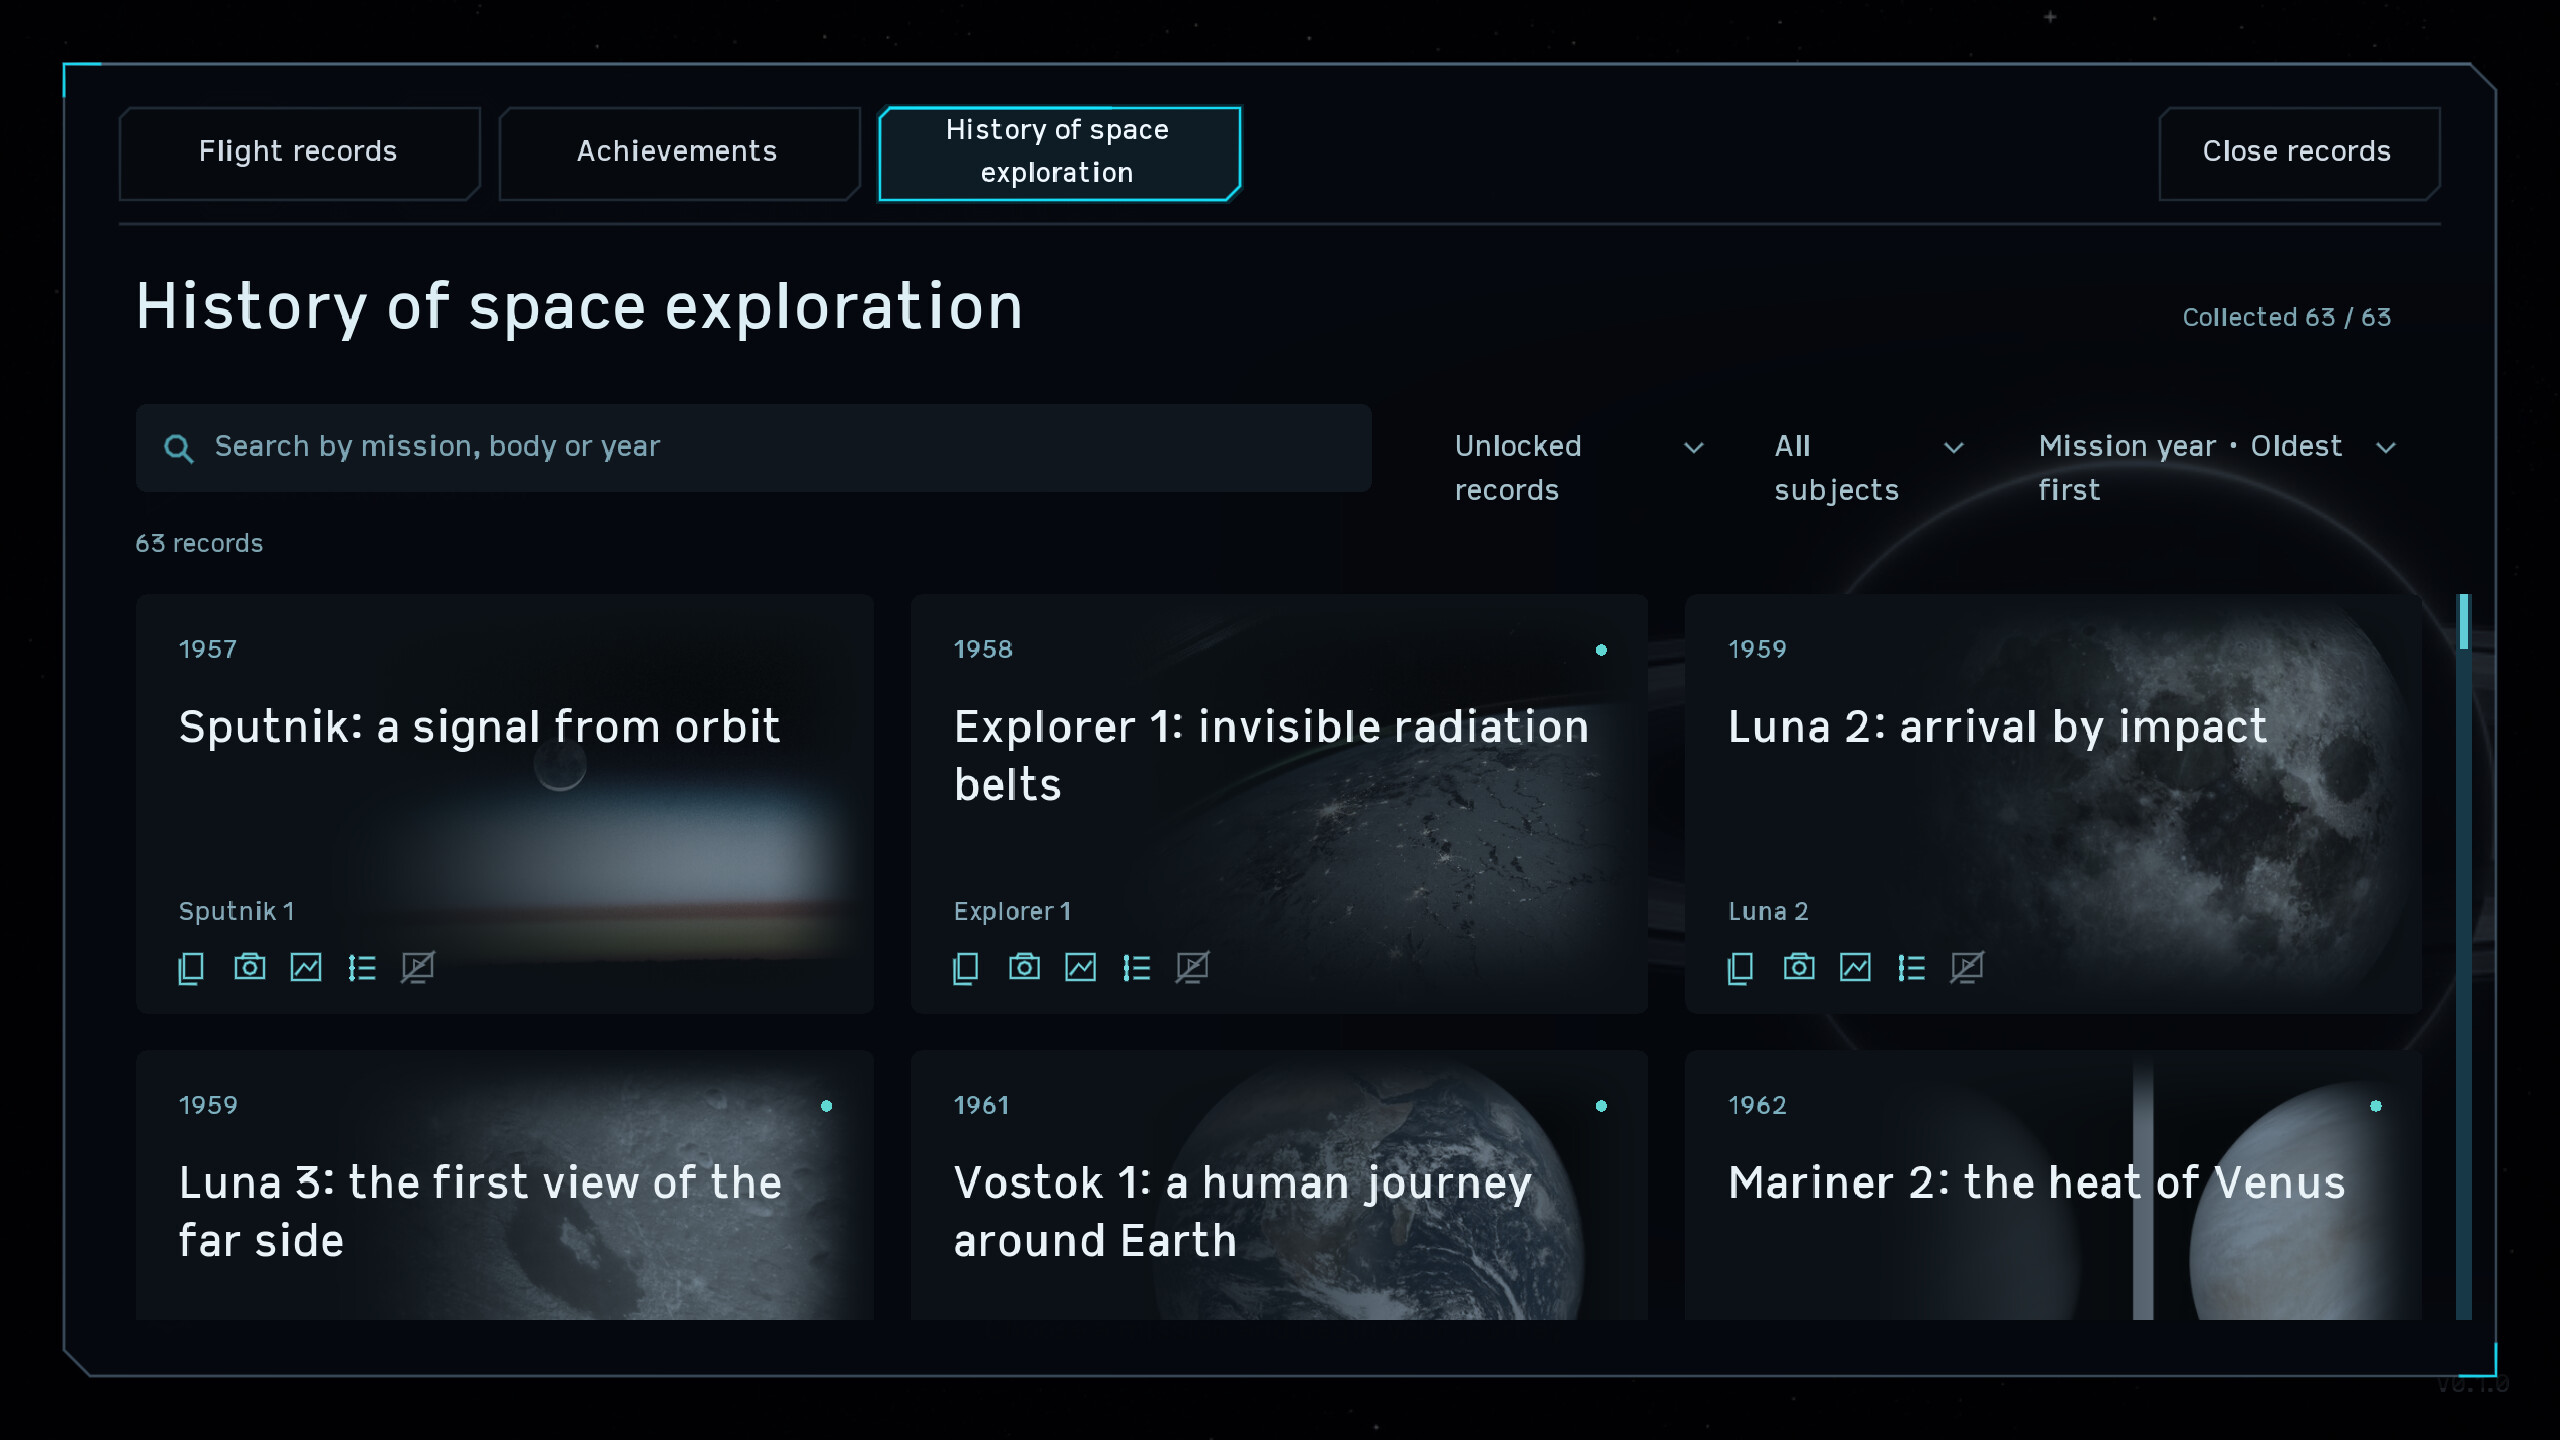Click the Collected 63 / 63 counter
This screenshot has width=2560, height=1440.
pos(2286,317)
